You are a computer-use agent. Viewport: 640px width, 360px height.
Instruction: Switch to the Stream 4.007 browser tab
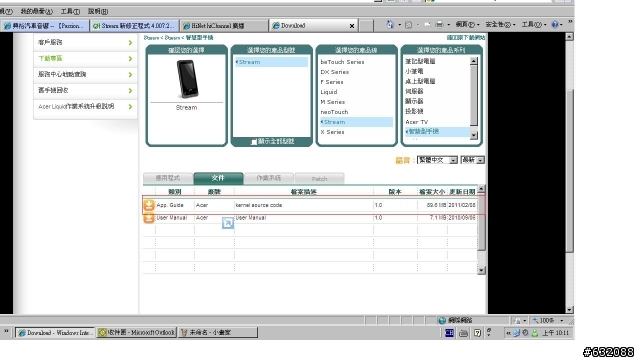pyautogui.click(x=134, y=26)
